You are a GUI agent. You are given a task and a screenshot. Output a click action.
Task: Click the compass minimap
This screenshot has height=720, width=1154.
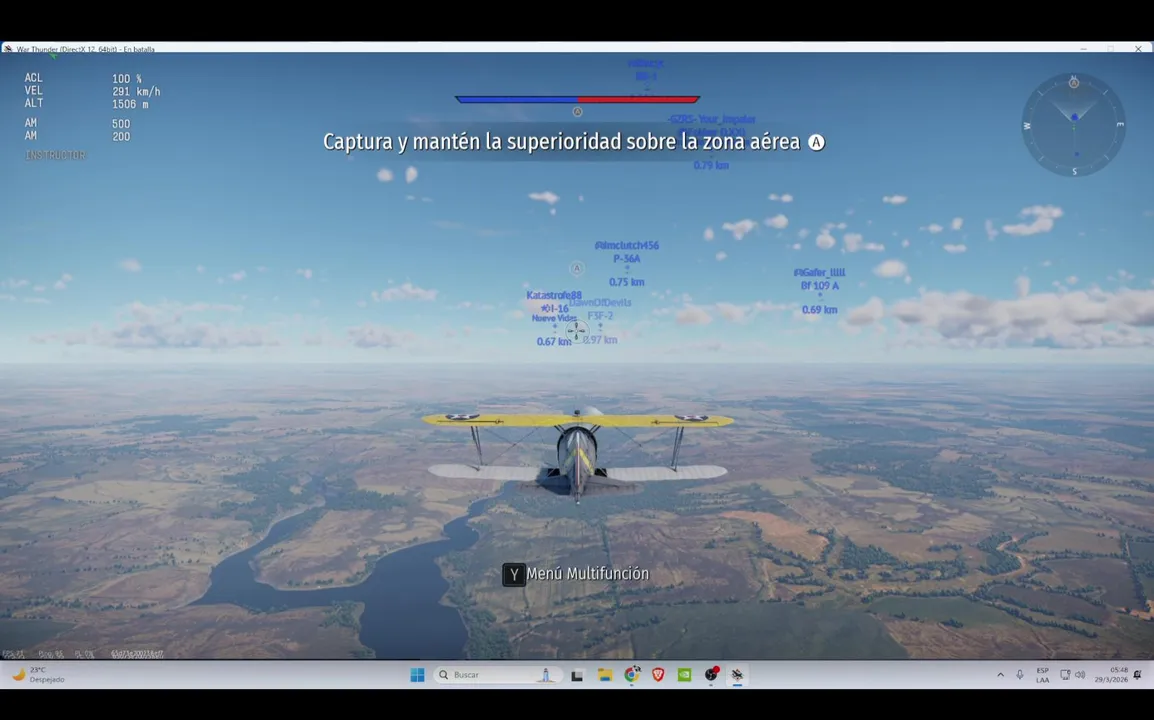pos(1074,124)
